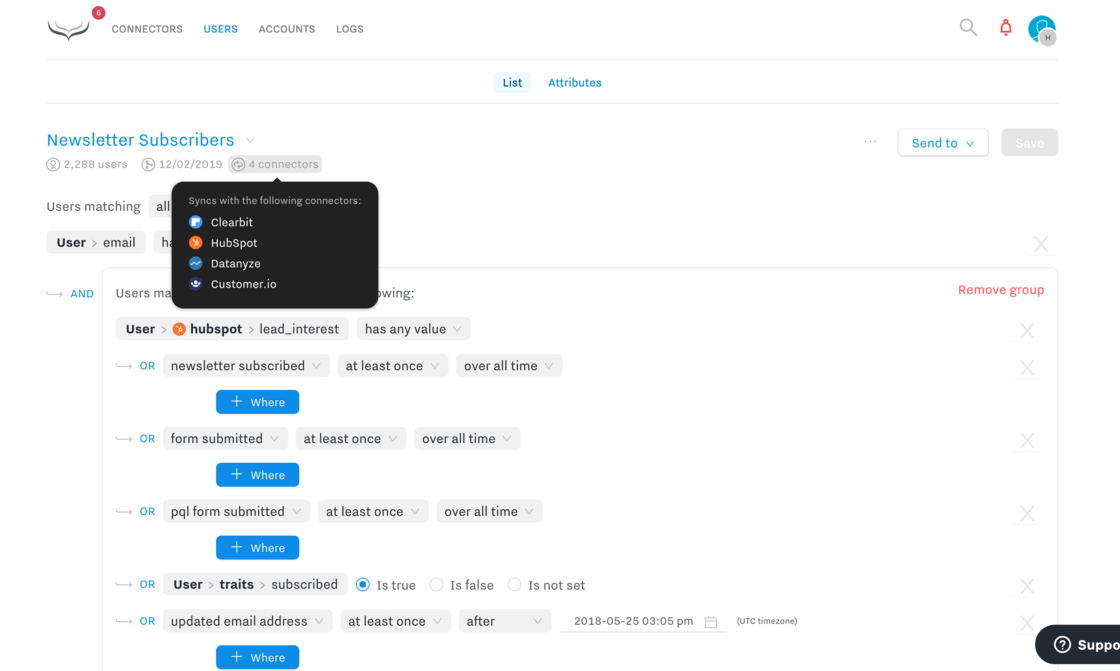
Task: Add a Where filter under form submitted
Action: pos(257,475)
